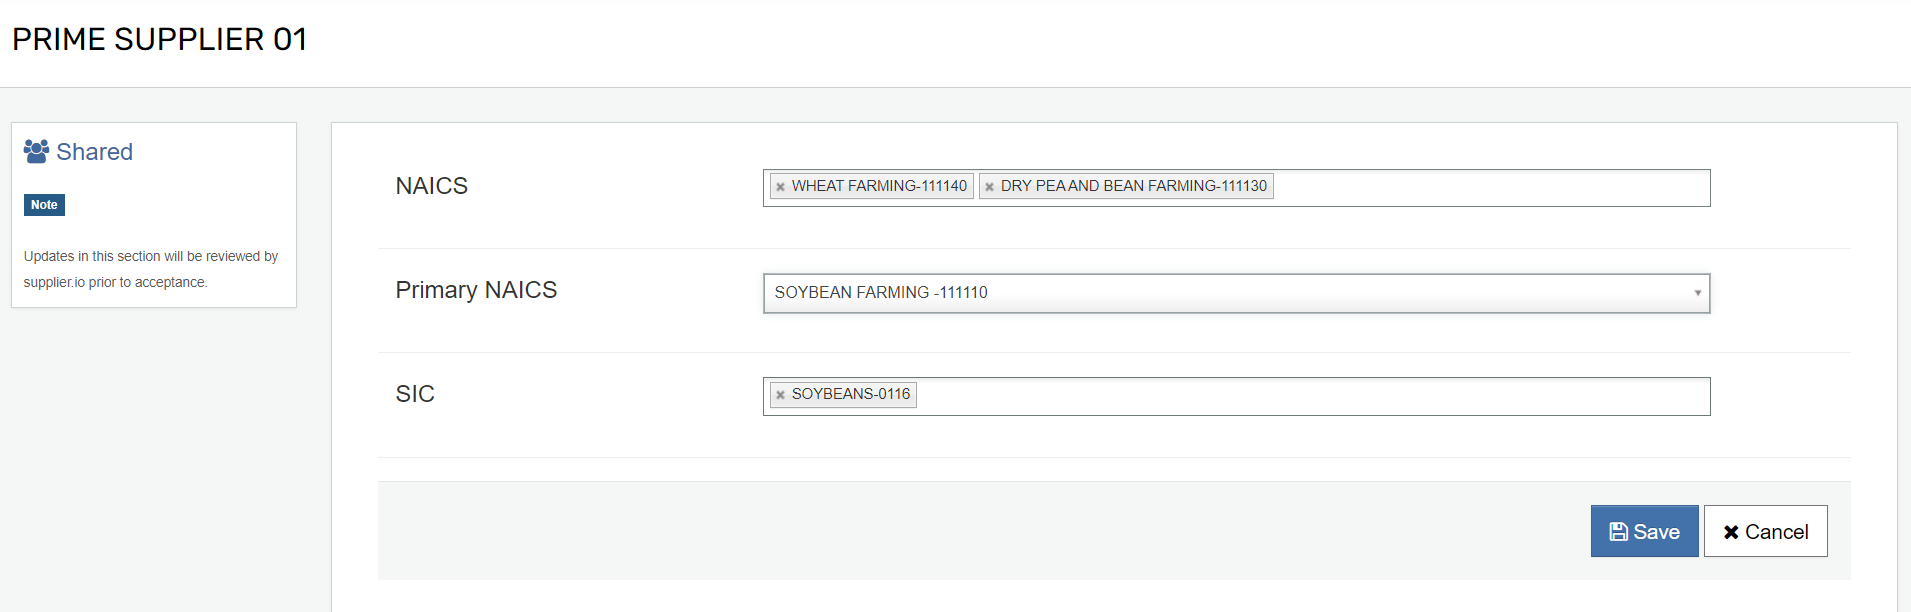This screenshot has width=1911, height=612.
Task: Remove the DRY PEA AND BEAN FARMING tag
Action: (x=990, y=187)
